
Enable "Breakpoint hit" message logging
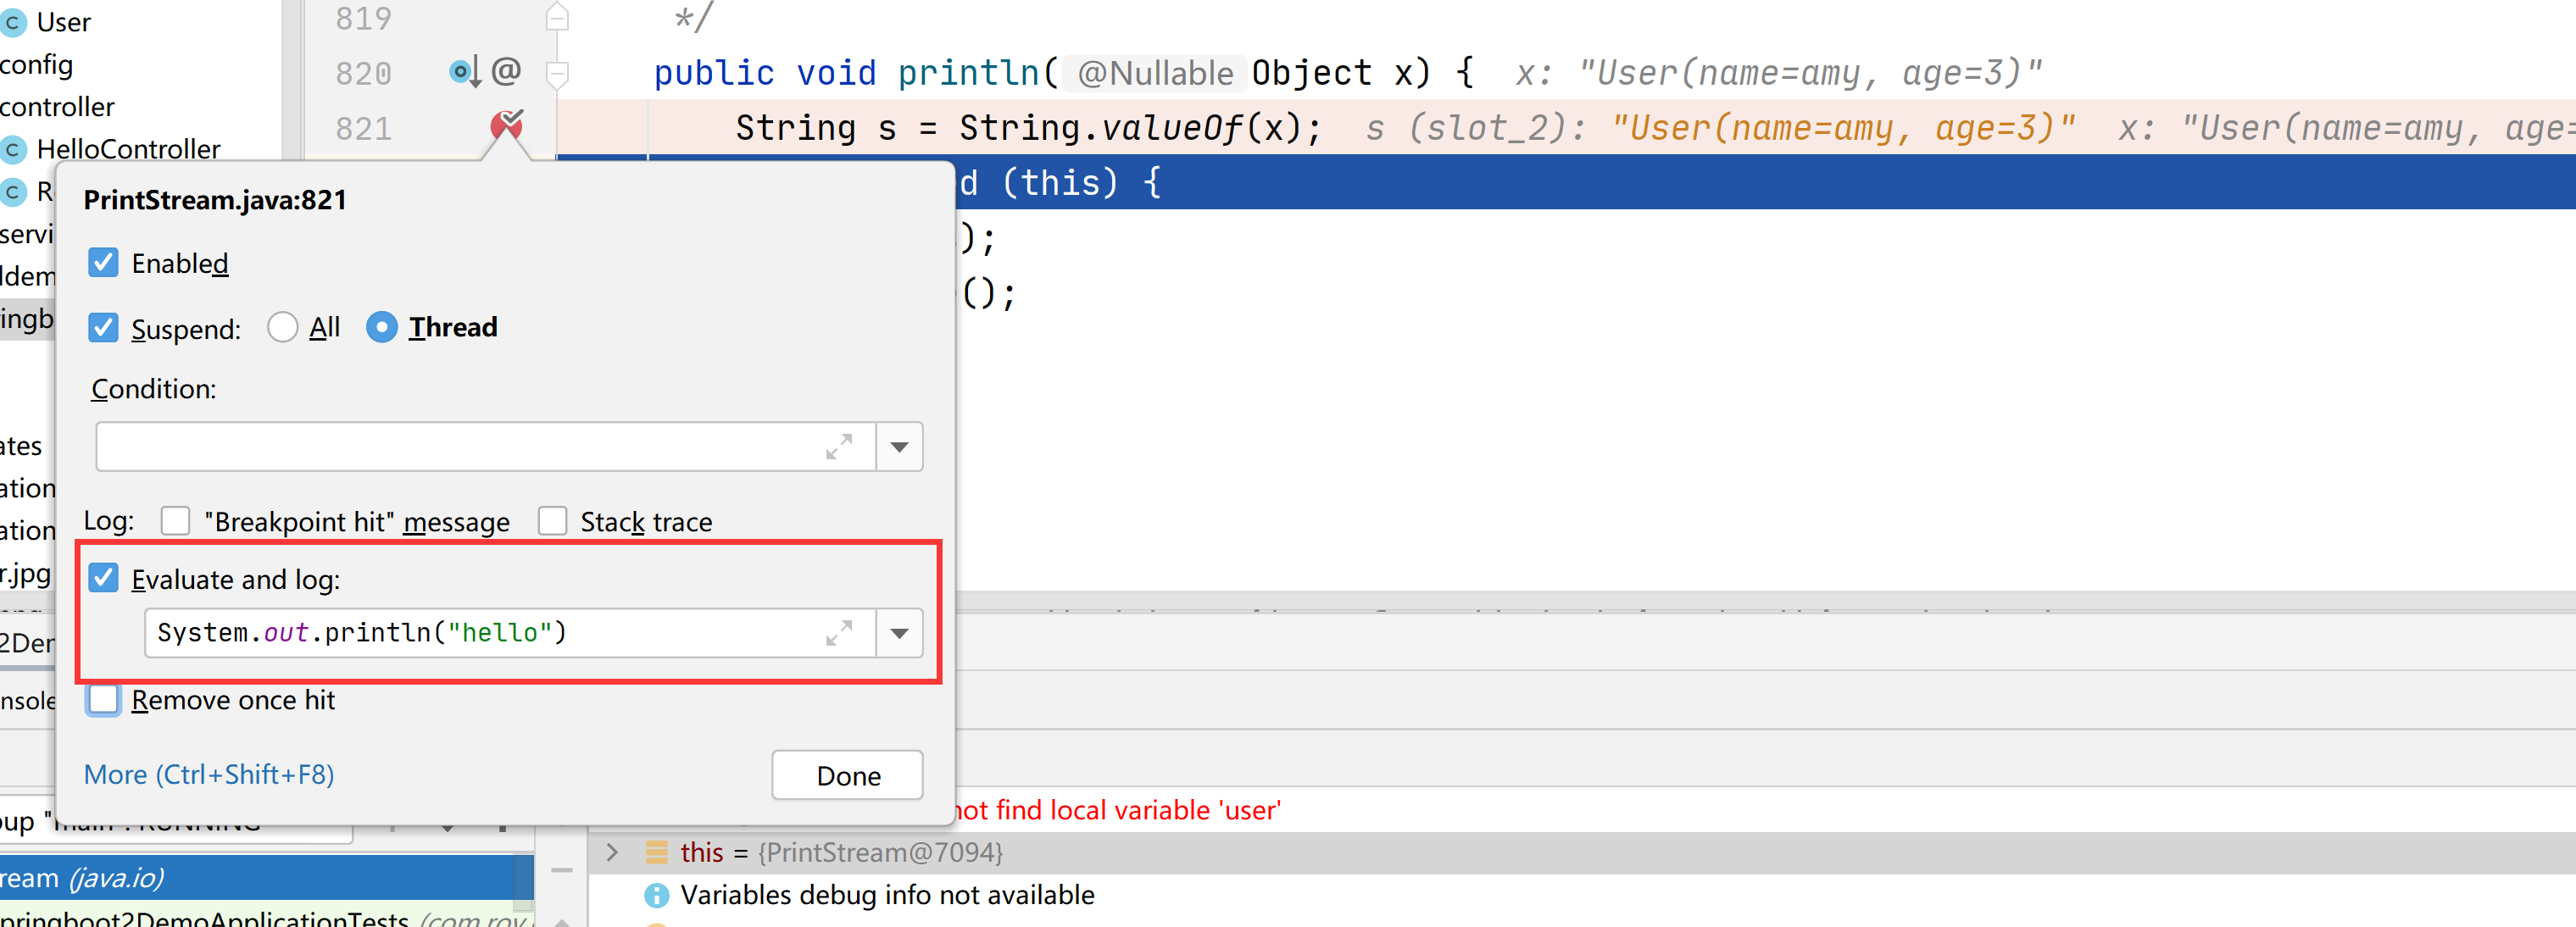coord(176,521)
